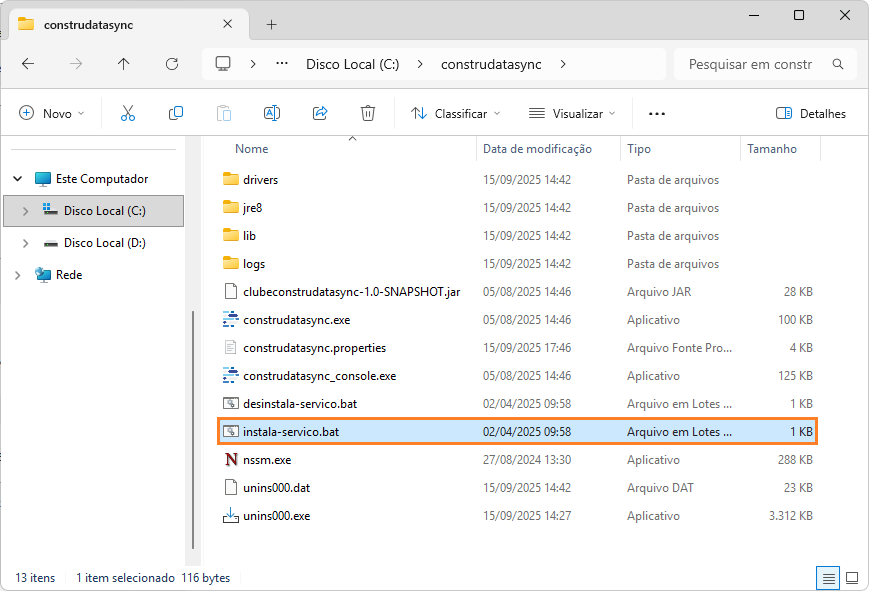Expand the Rede tree node
The image size is (869, 591).
18,275
